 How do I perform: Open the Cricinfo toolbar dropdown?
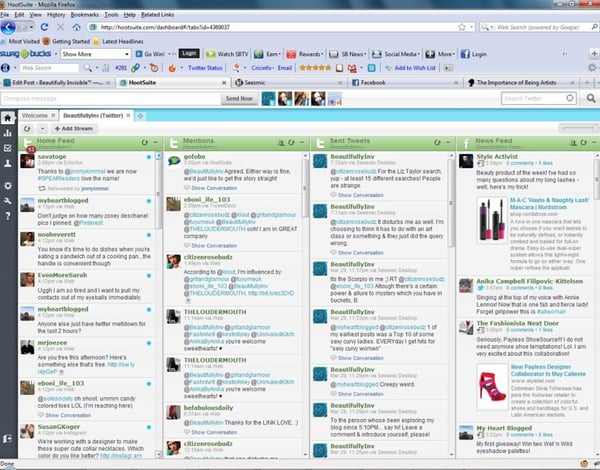click(263, 68)
